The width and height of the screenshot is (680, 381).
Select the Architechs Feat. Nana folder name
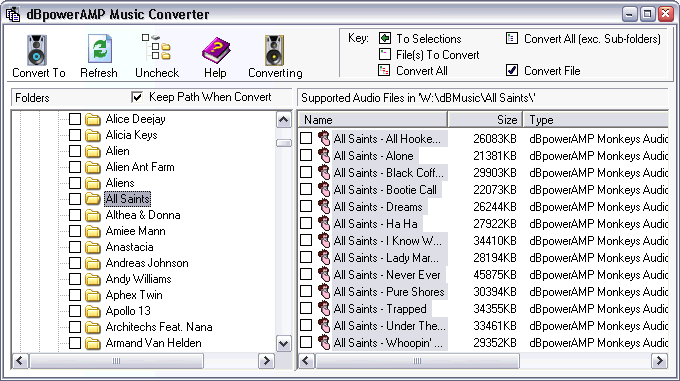tap(159, 327)
